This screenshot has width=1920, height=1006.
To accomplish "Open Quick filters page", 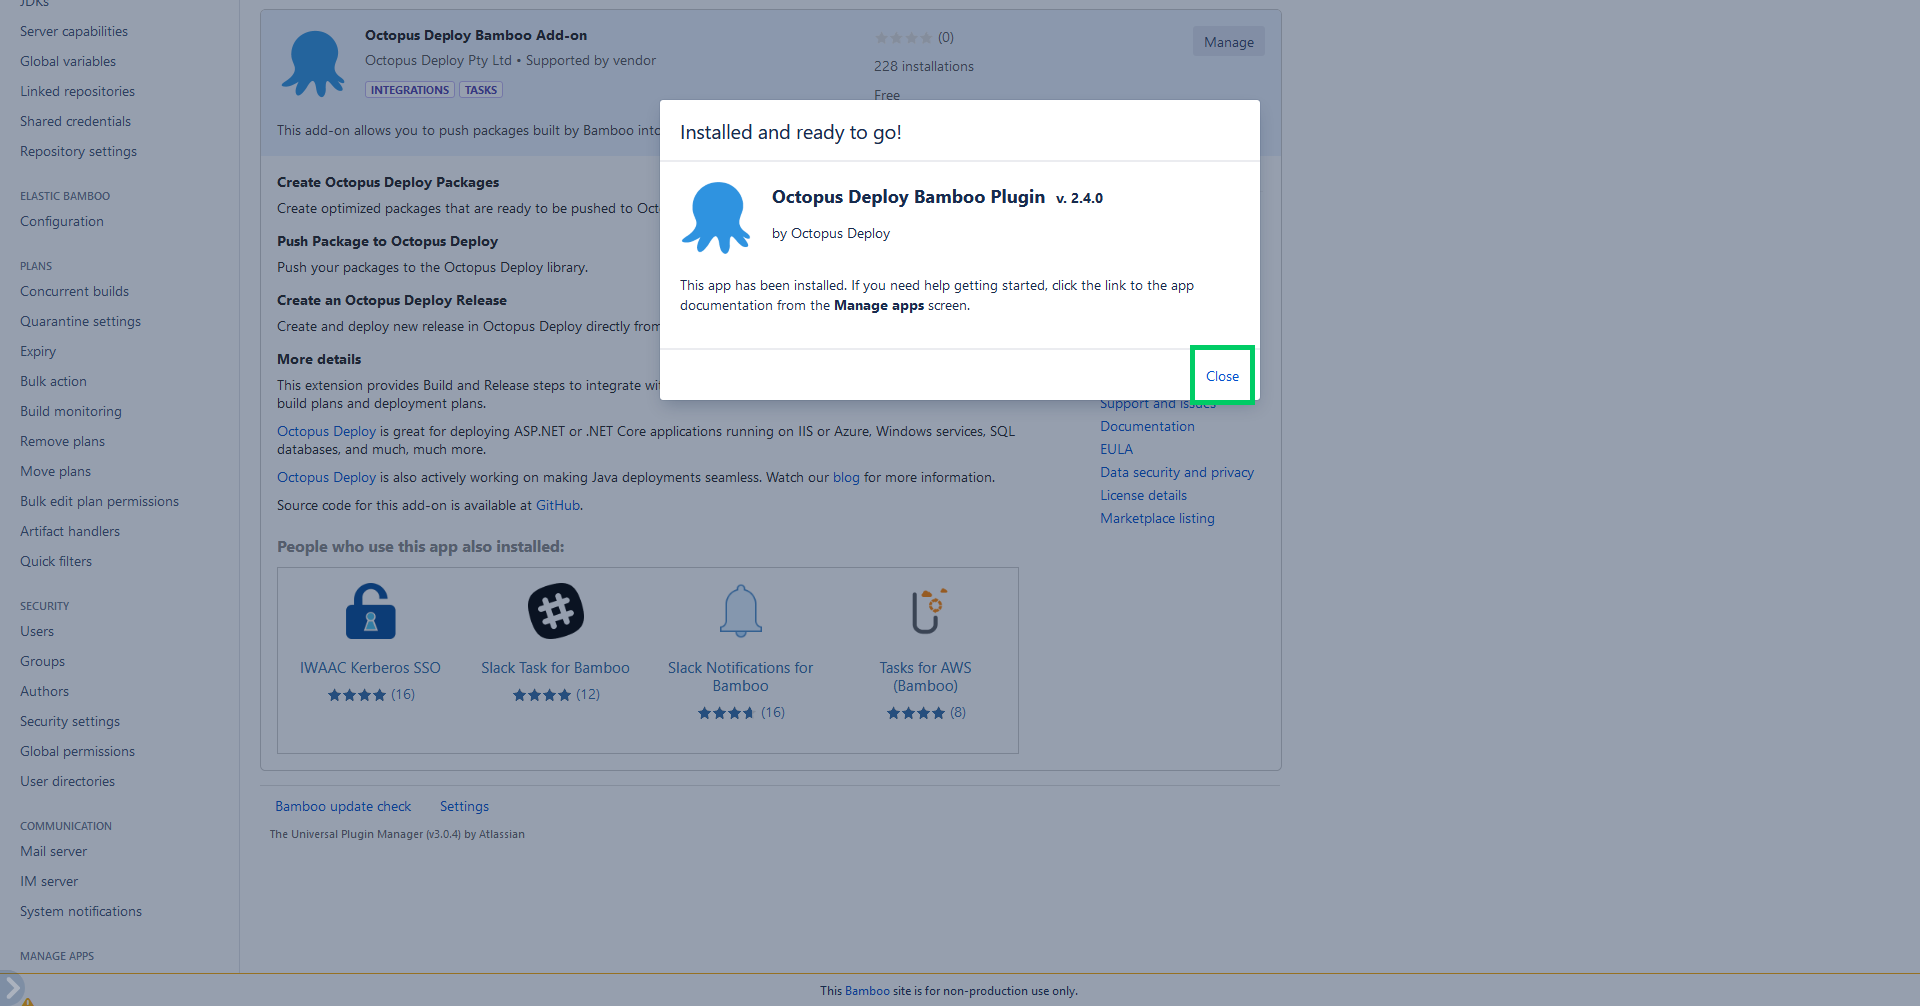I will click(56, 561).
